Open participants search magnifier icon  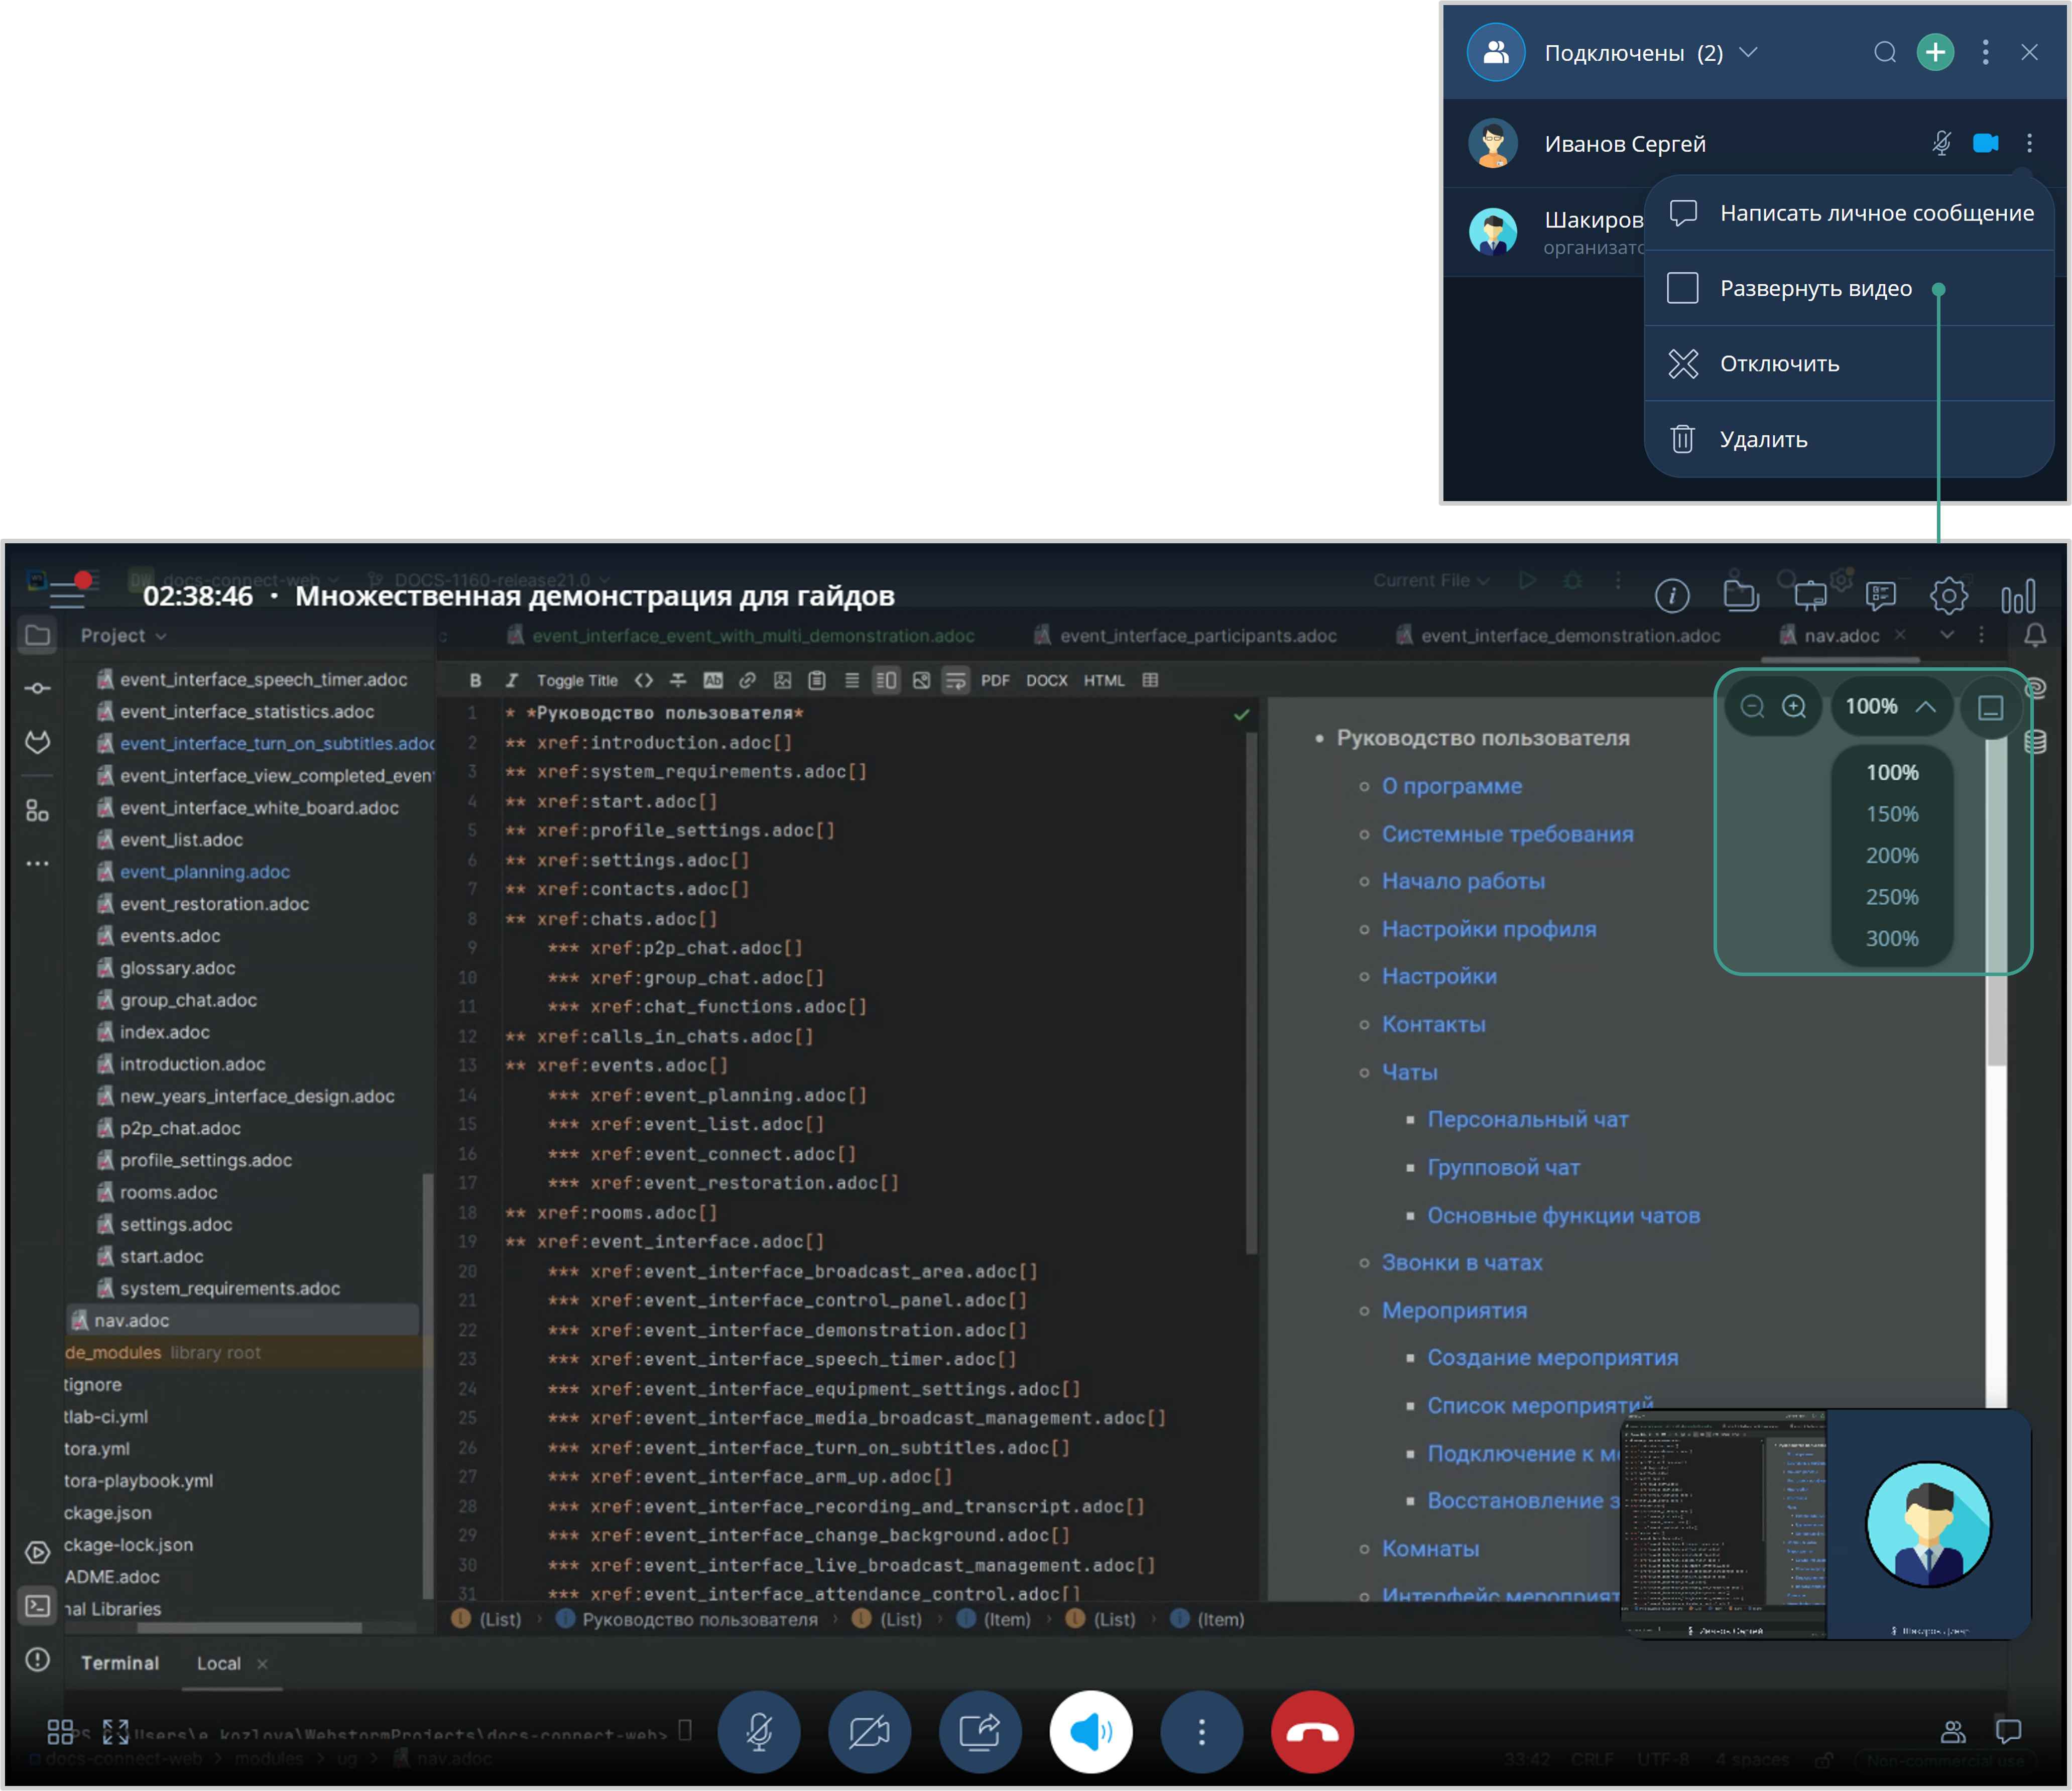1884,52
